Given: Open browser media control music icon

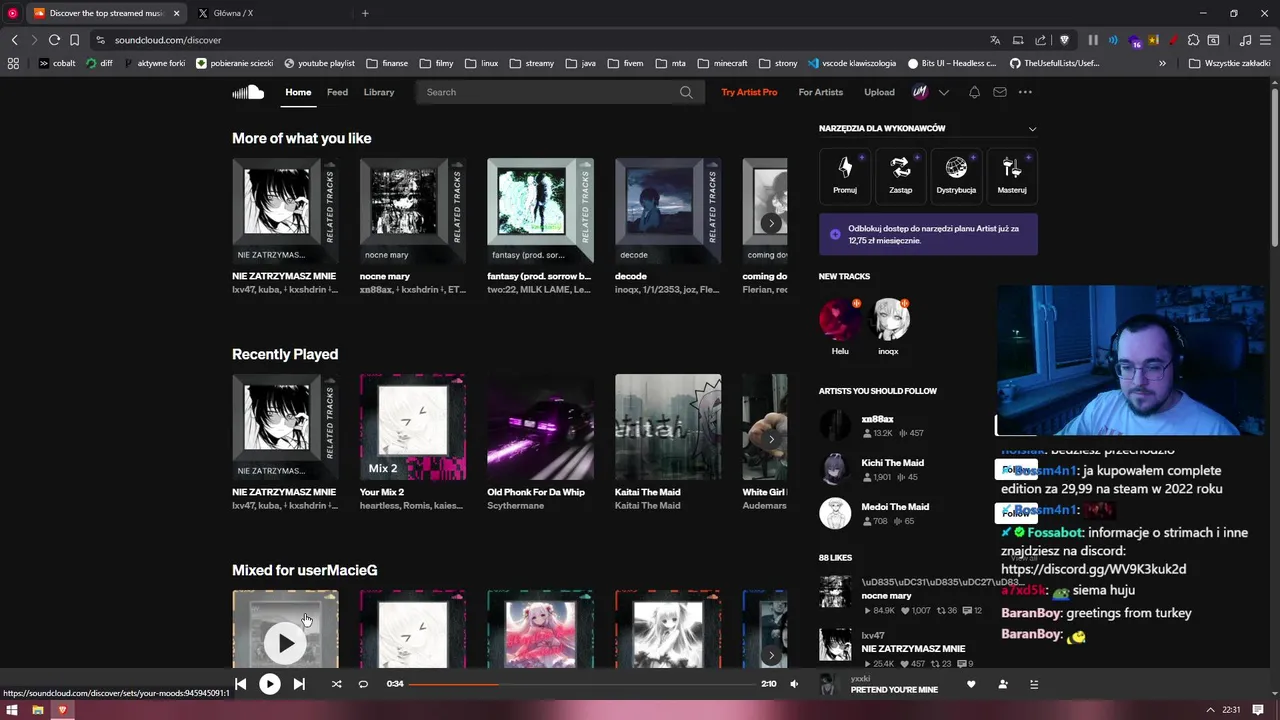Looking at the screenshot, I should click(x=1245, y=40).
